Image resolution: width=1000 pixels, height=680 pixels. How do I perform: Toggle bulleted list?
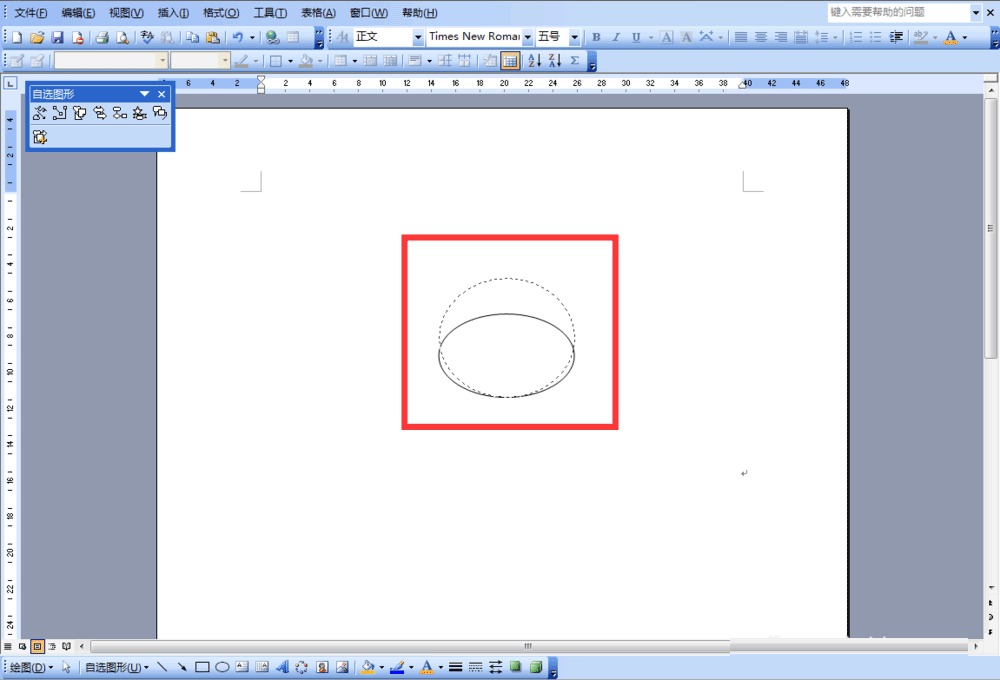pyautogui.click(x=876, y=38)
